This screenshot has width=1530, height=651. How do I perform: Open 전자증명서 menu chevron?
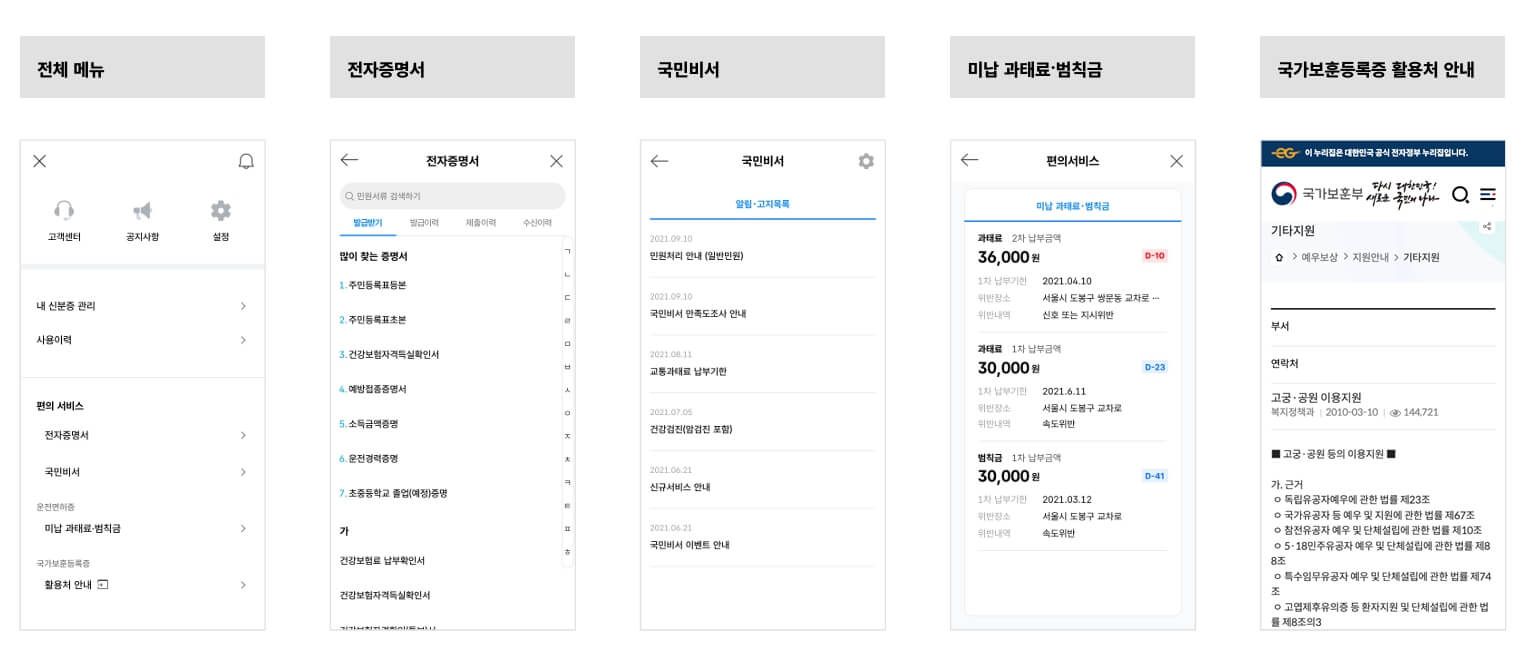tap(243, 436)
